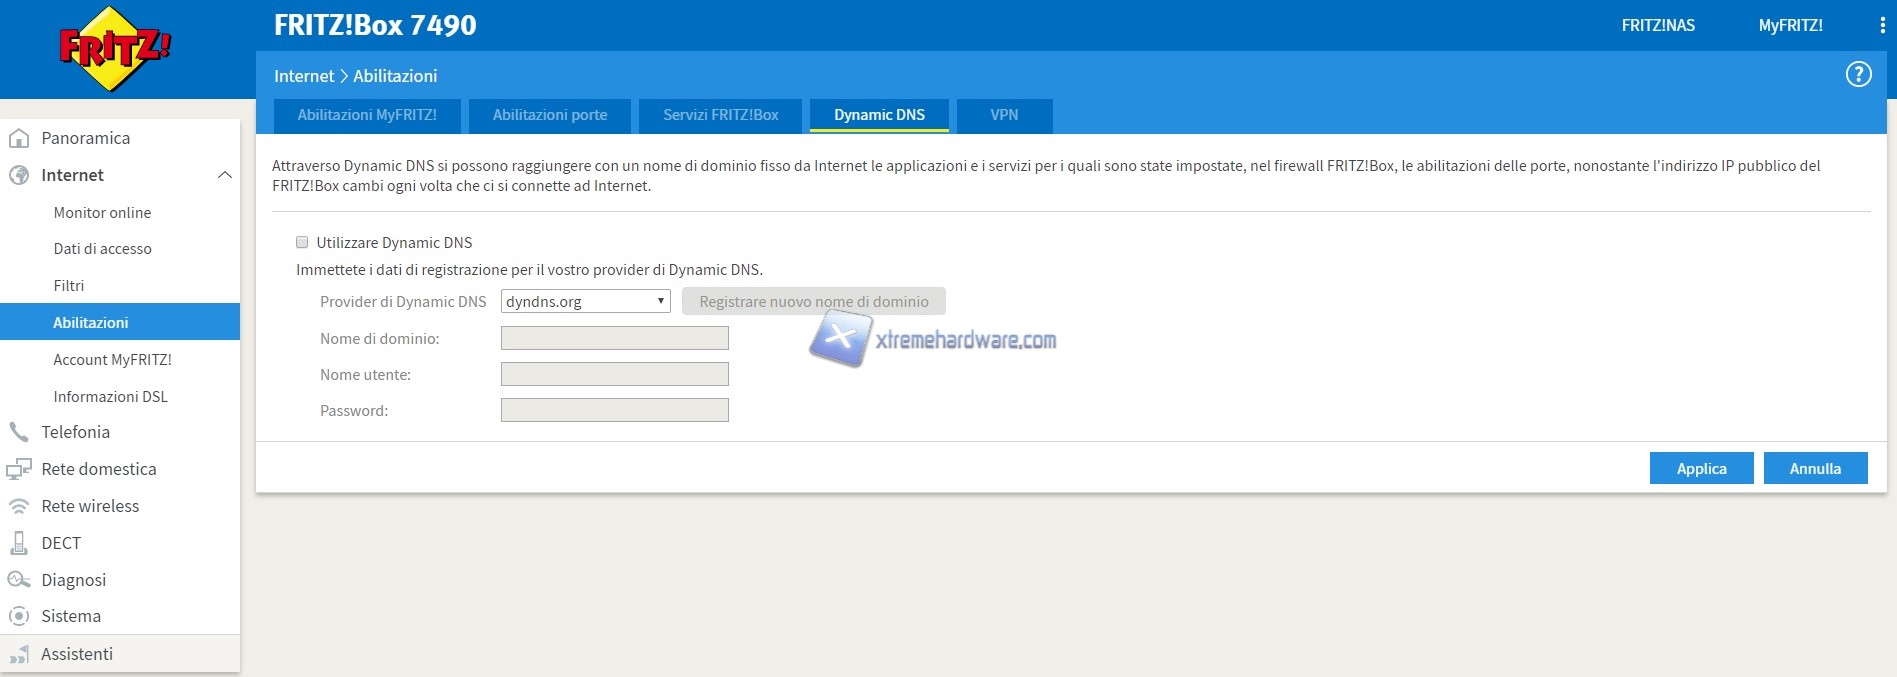Click the Panoramica home icon
The image size is (1897, 677).
19,138
